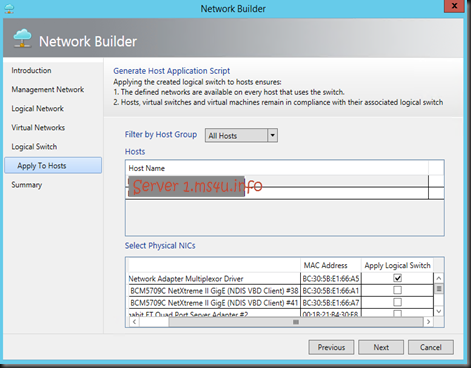The width and height of the screenshot is (471, 368).
Task: Open the All Hosts filter dropdown
Action: click(241, 135)
